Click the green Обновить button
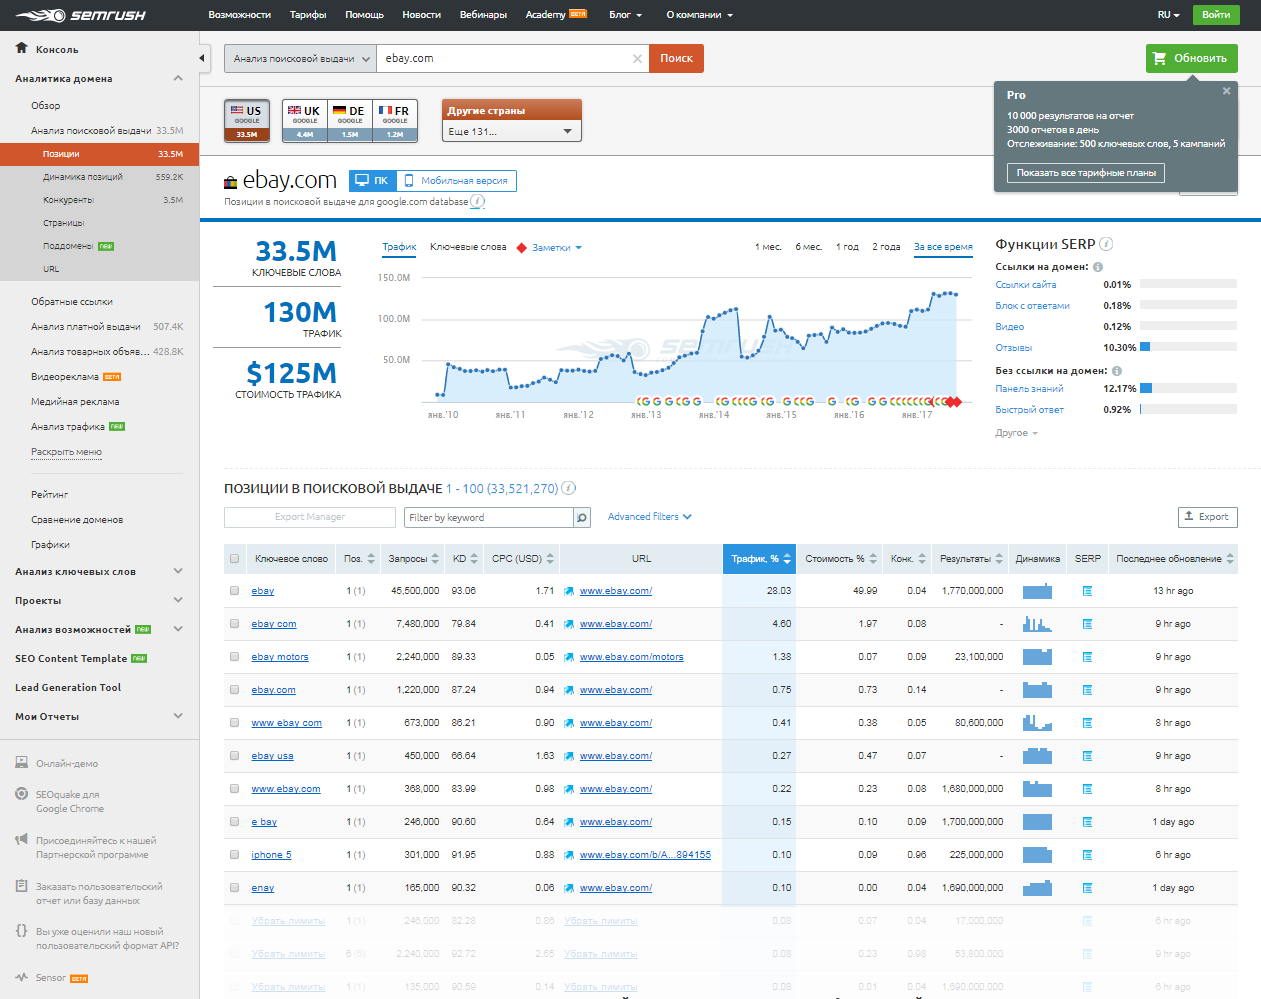 1191,58
